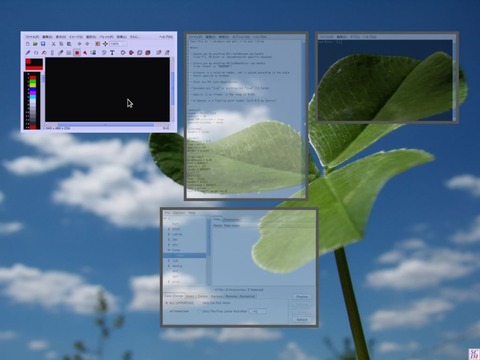480x360 pixels.
Task: Redo the last mtPaint action
Action: click(87, 44)
